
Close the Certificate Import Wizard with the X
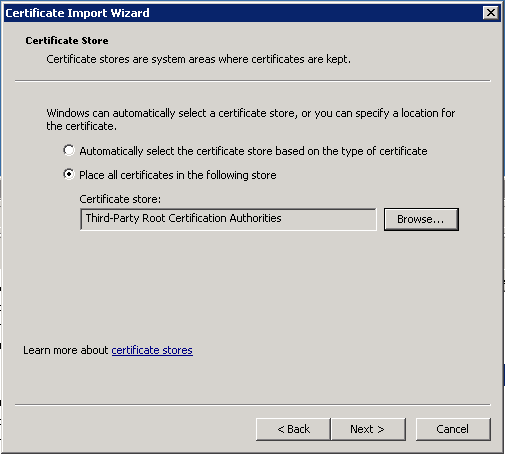point(490,13)
